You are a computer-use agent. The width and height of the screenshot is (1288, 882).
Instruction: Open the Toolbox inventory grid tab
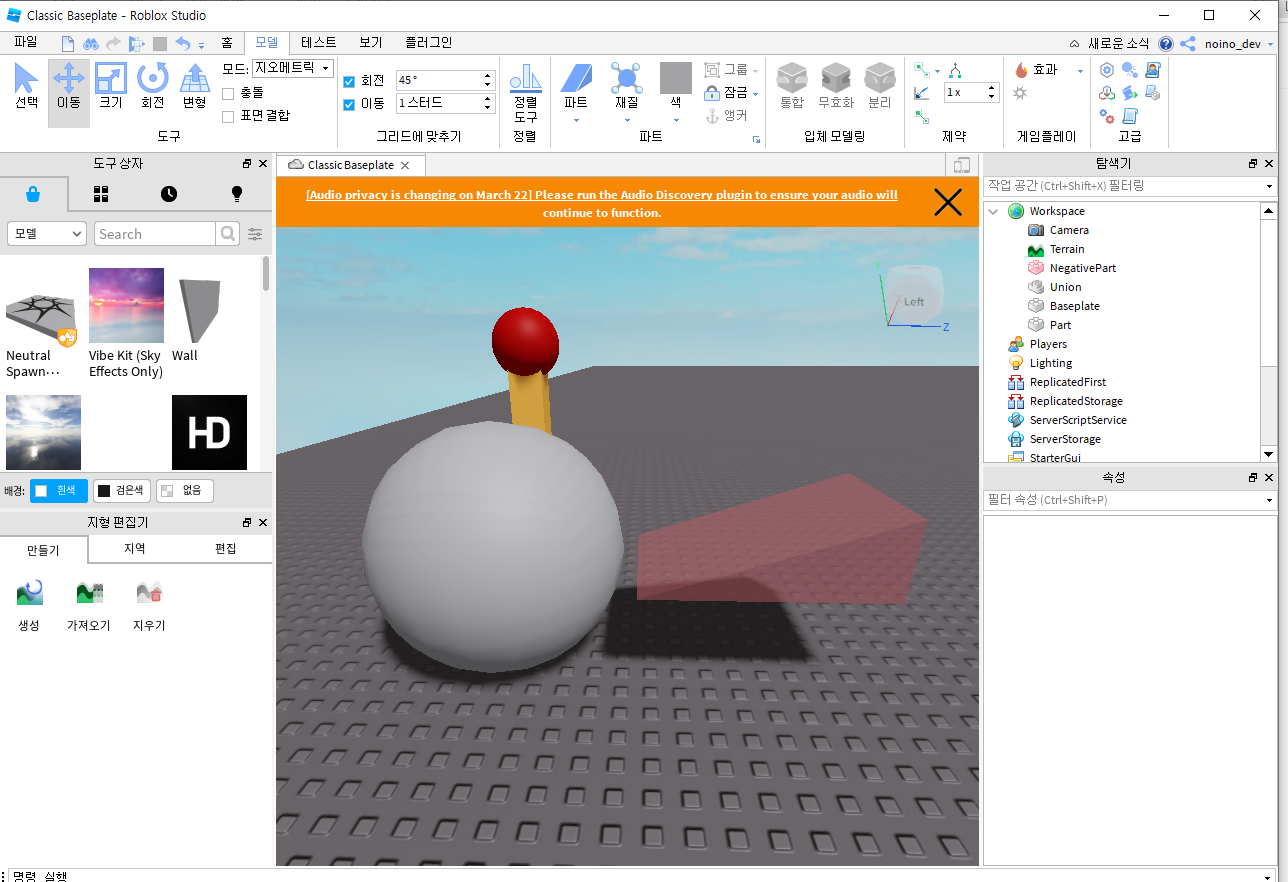pos(101,194)
